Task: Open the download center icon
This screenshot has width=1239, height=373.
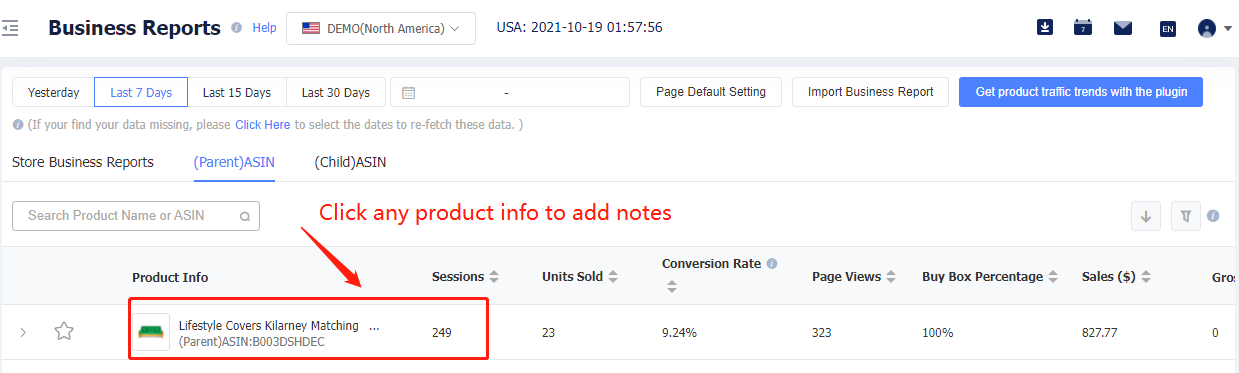Action: (x=1045, y=28)
